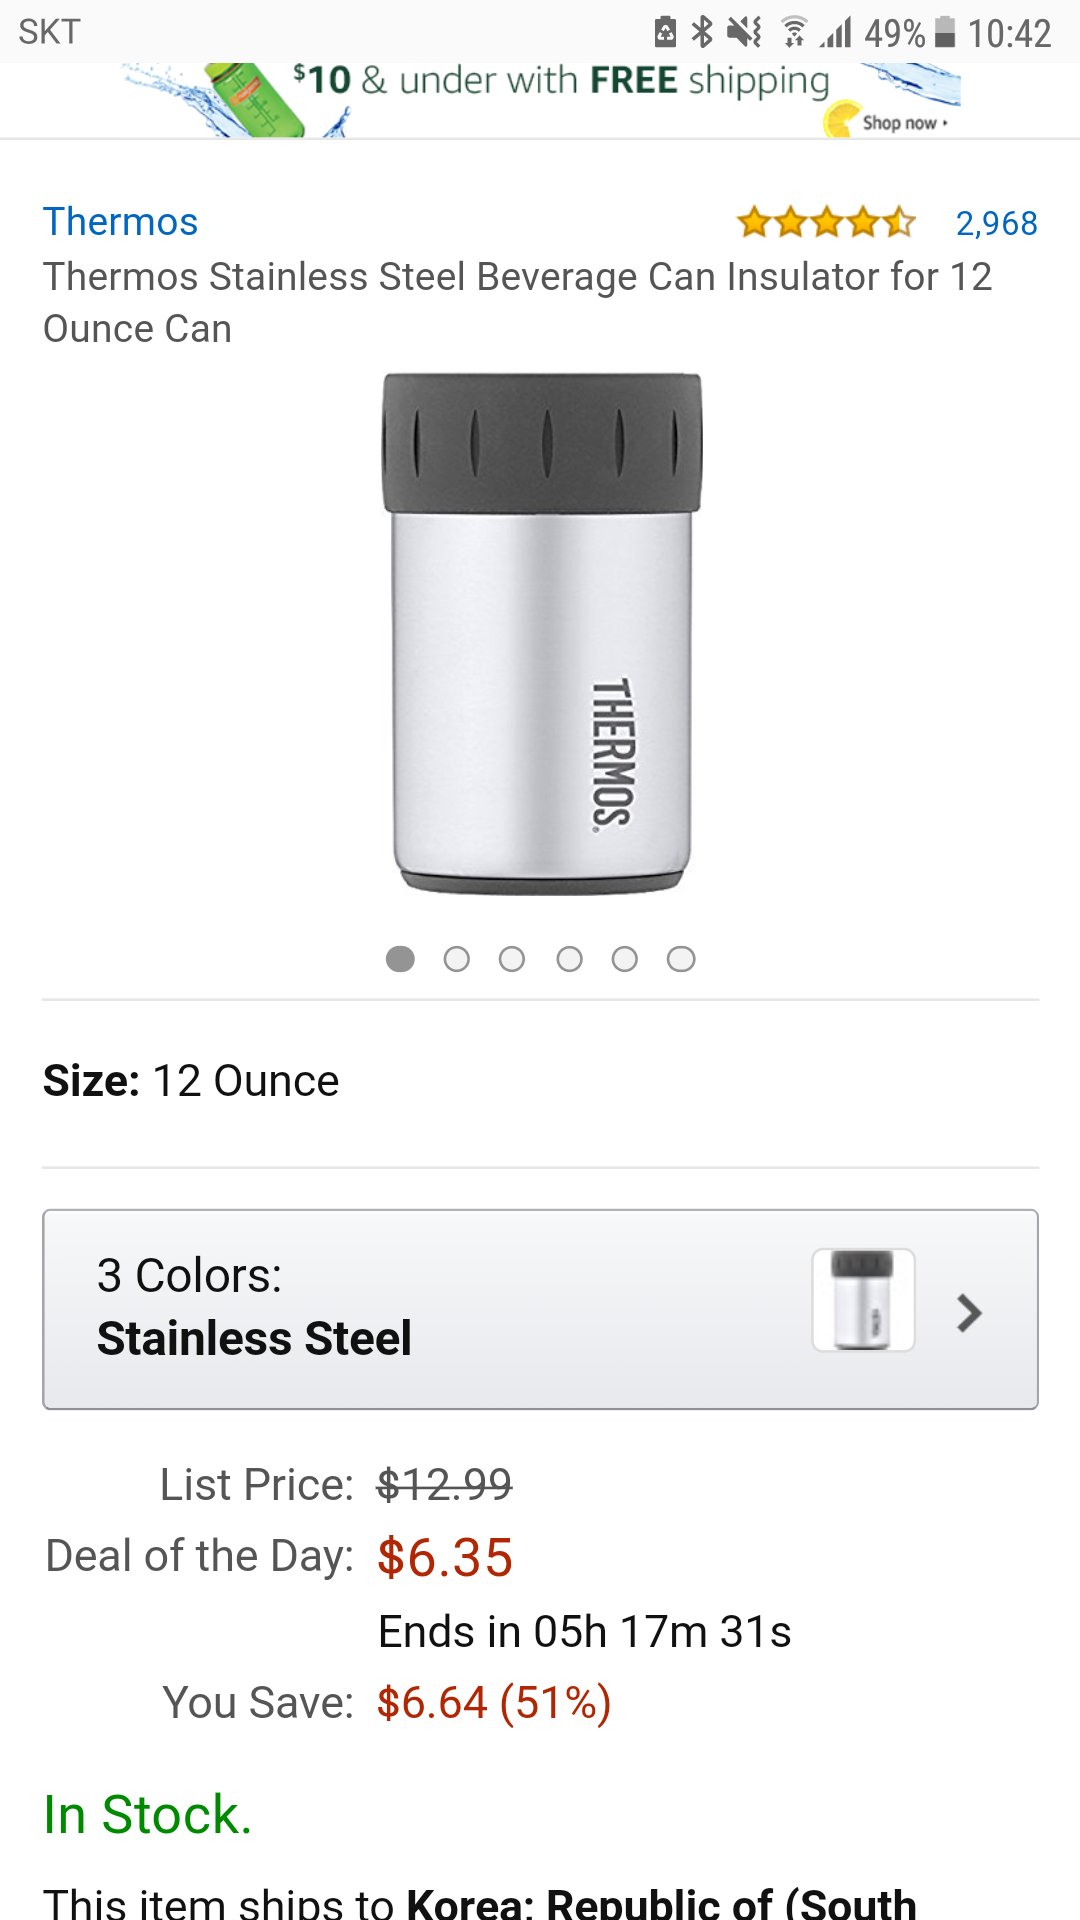Open the Thermos brand link
The width and height of the screenshot is (1080, 1920).
tap(121, 222)
